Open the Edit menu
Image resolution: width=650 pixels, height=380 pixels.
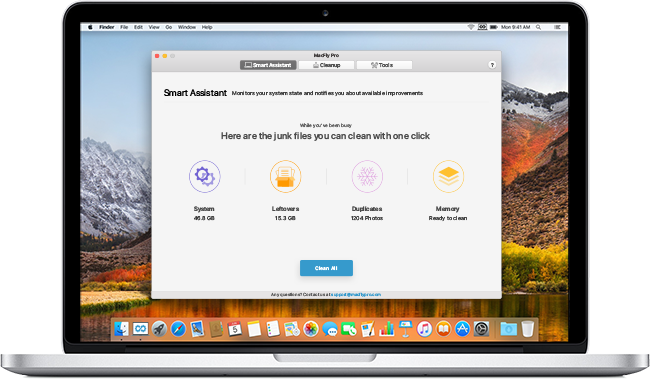tap(138, 27)
